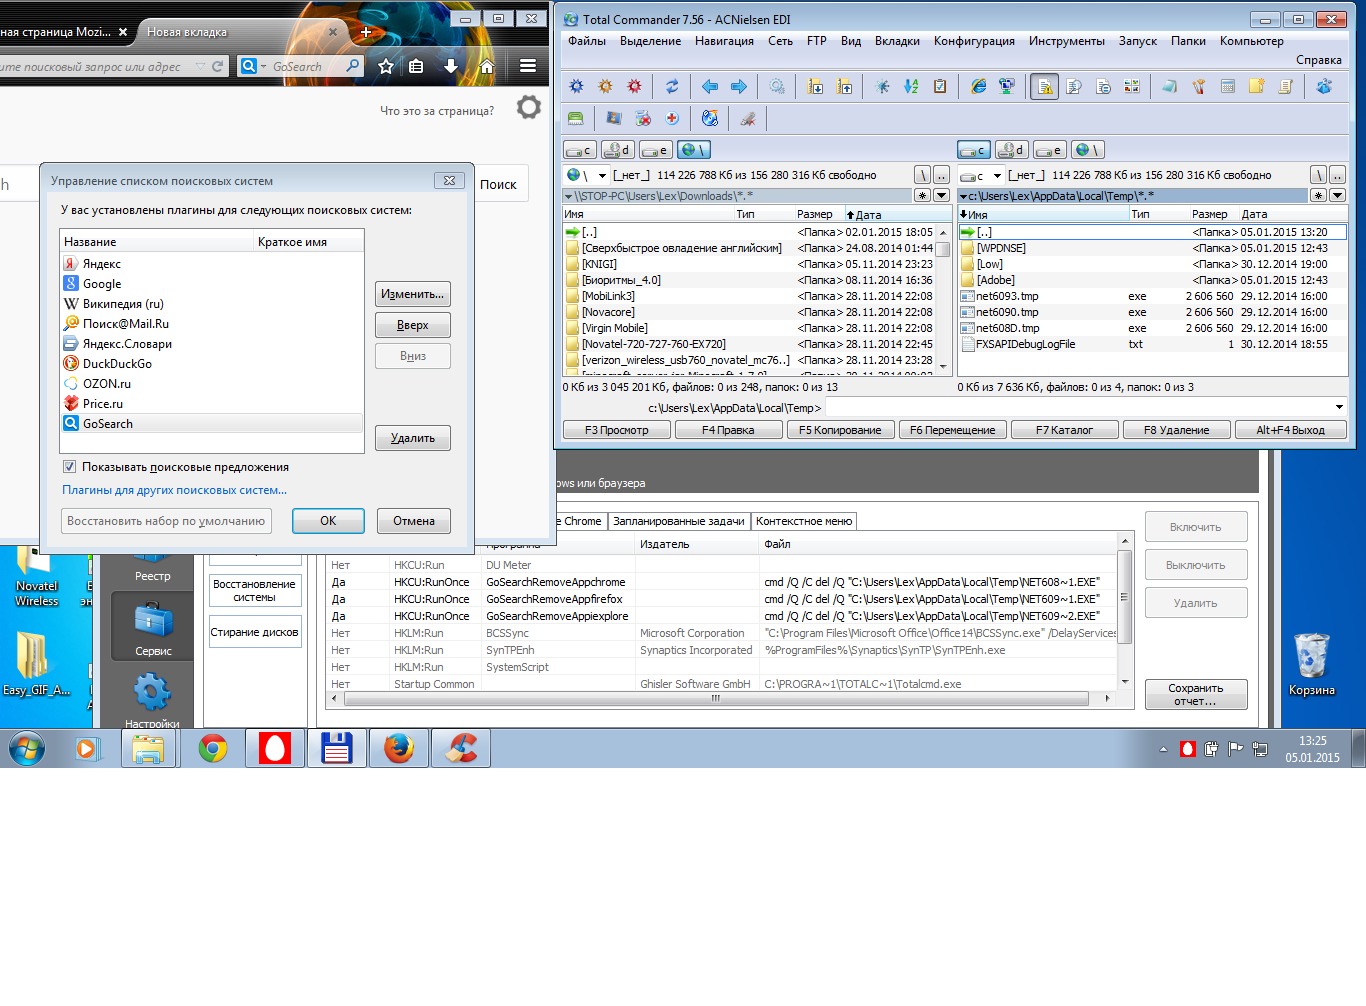Open right panel drive dropdown list

[997, 175]
